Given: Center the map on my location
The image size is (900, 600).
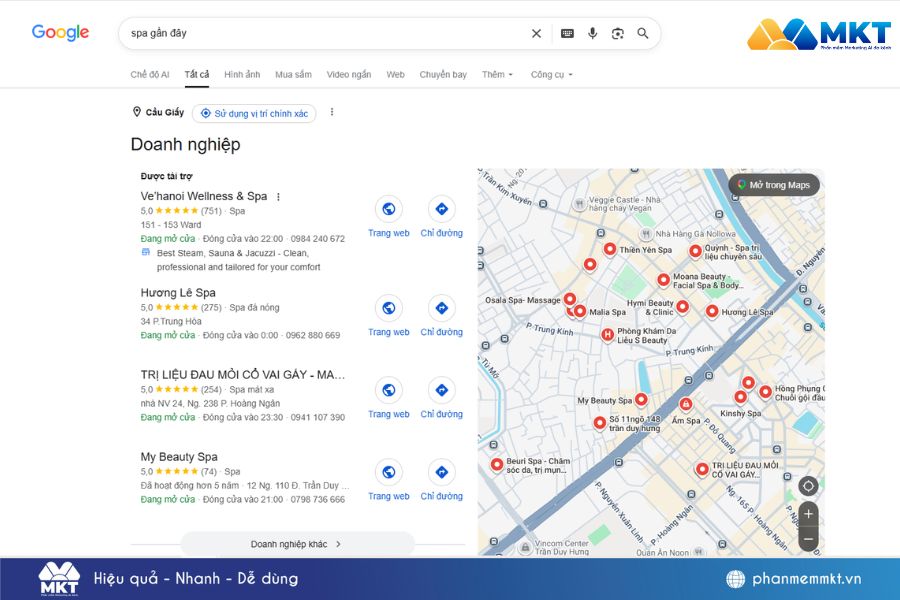Looking at the screenshot, I should 808,486.
